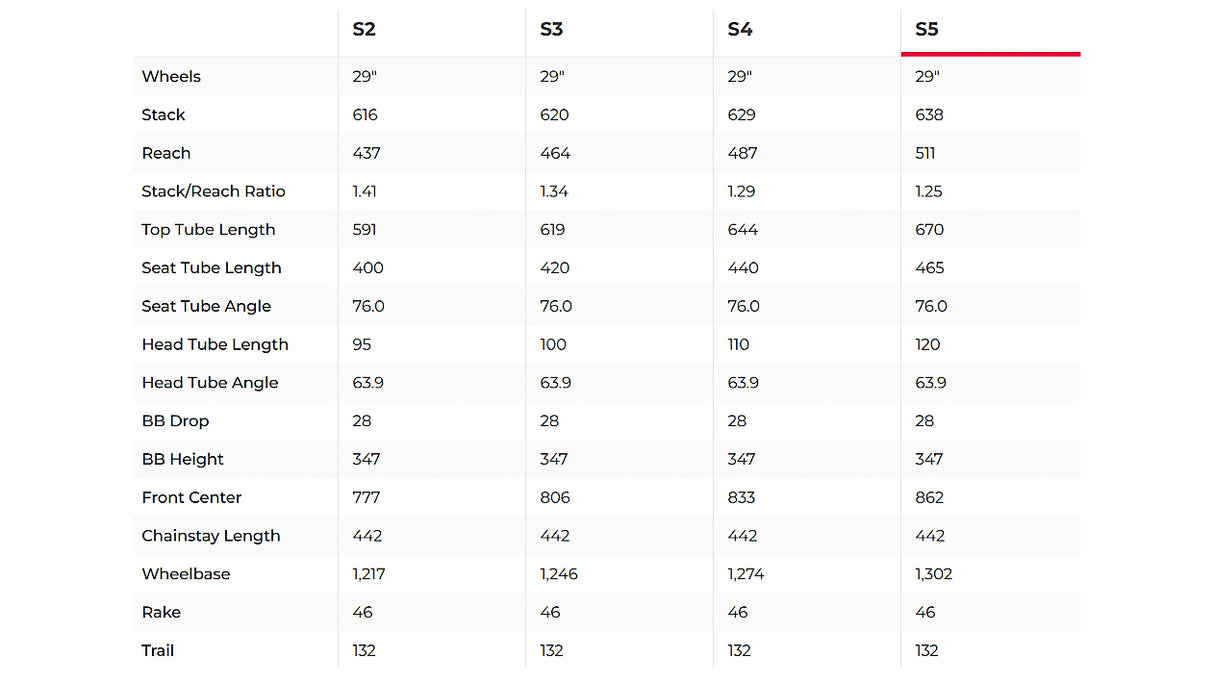This screenshot has width=1214, height=683.
Task: Select the S3 size column header
Action: point(551,29)
